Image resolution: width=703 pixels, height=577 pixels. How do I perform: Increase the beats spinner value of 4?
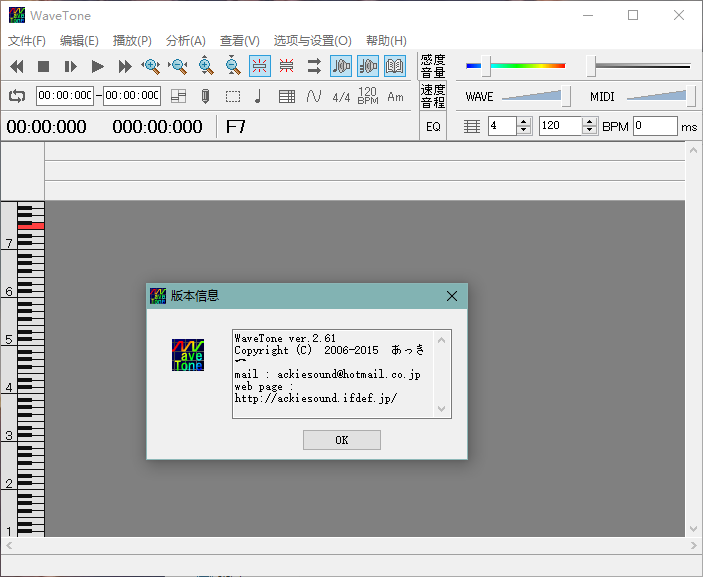coord(524,122)
